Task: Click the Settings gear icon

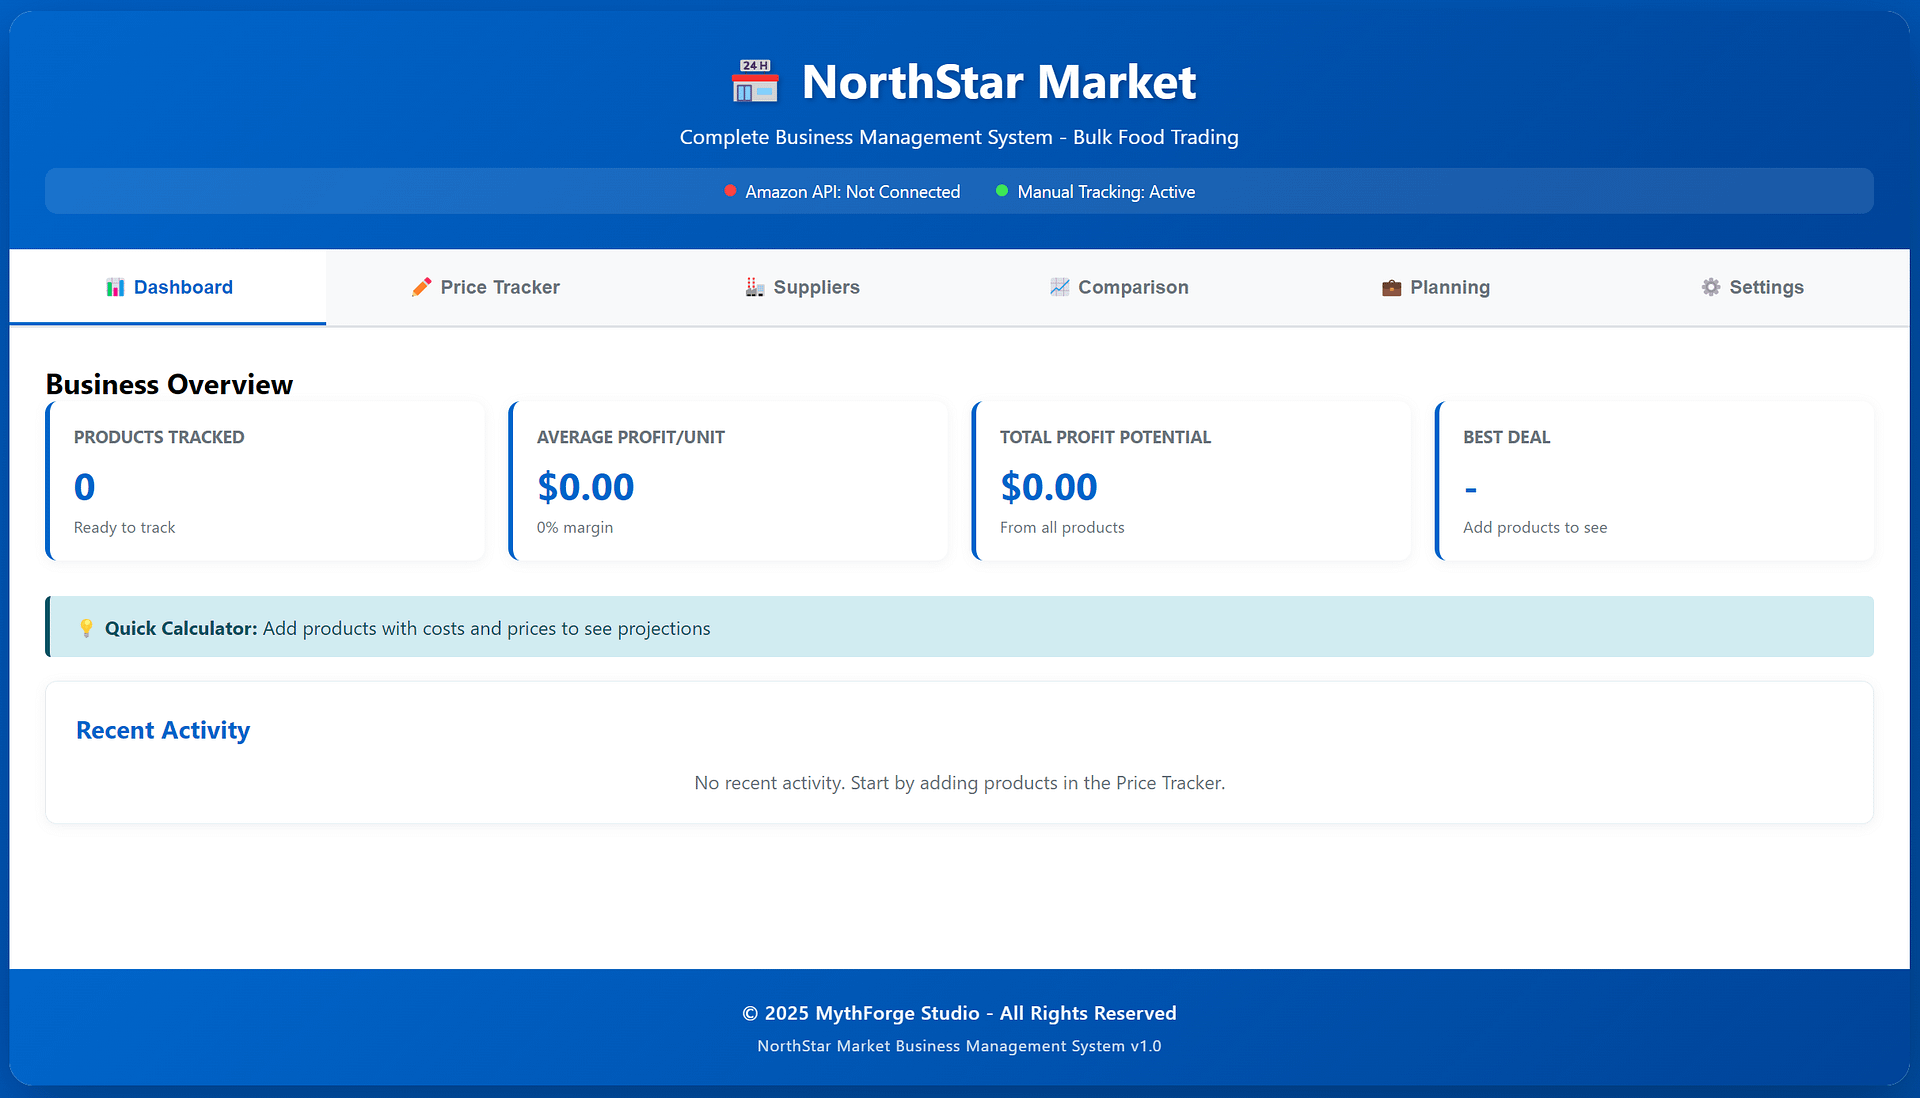Action: click(1711, 288)
